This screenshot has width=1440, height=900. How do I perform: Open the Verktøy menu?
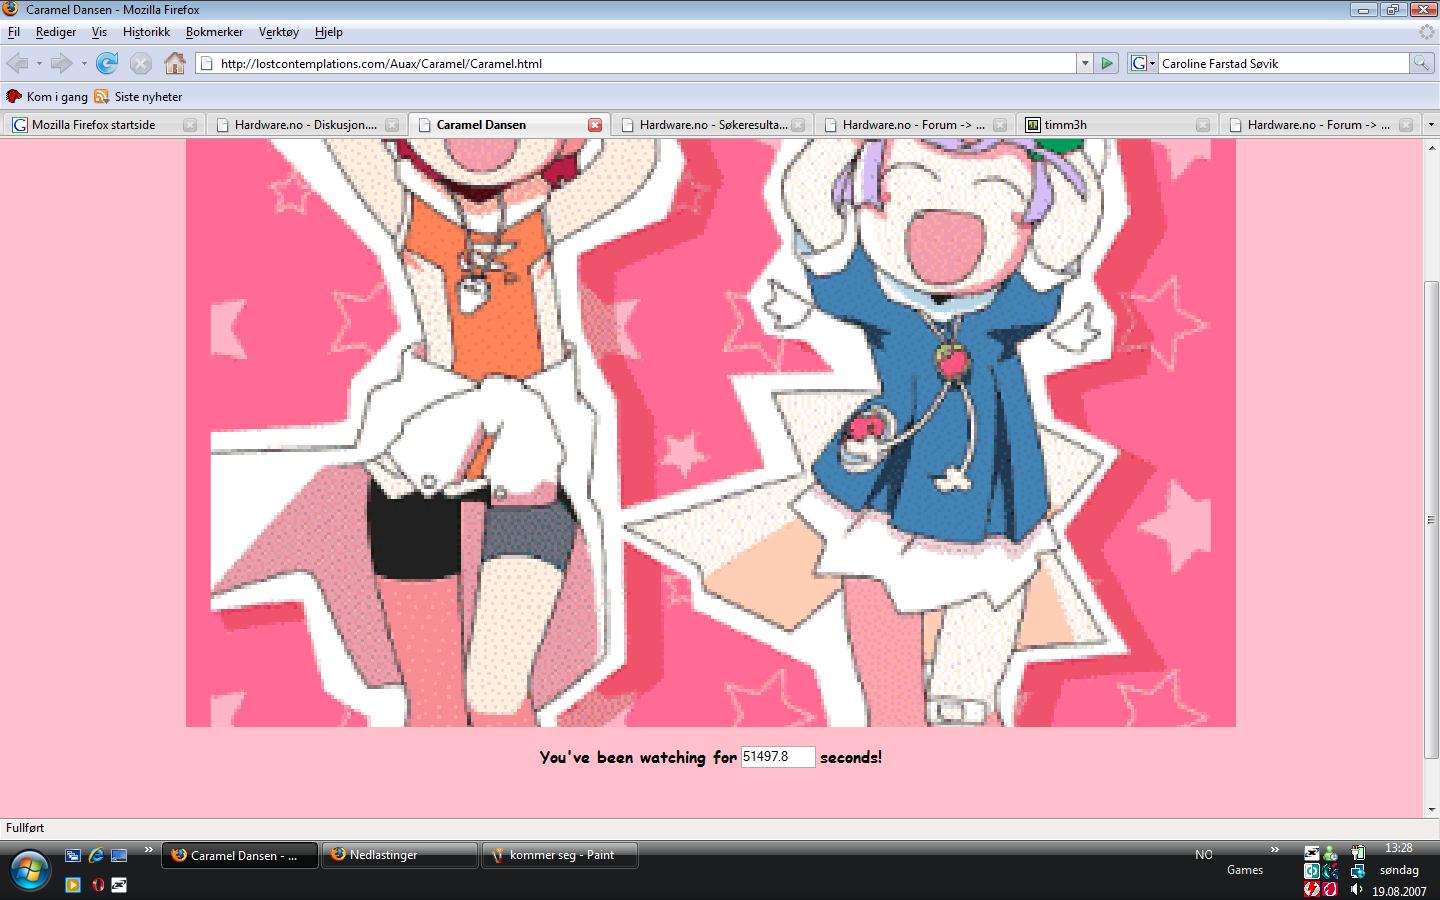(278, 32)
